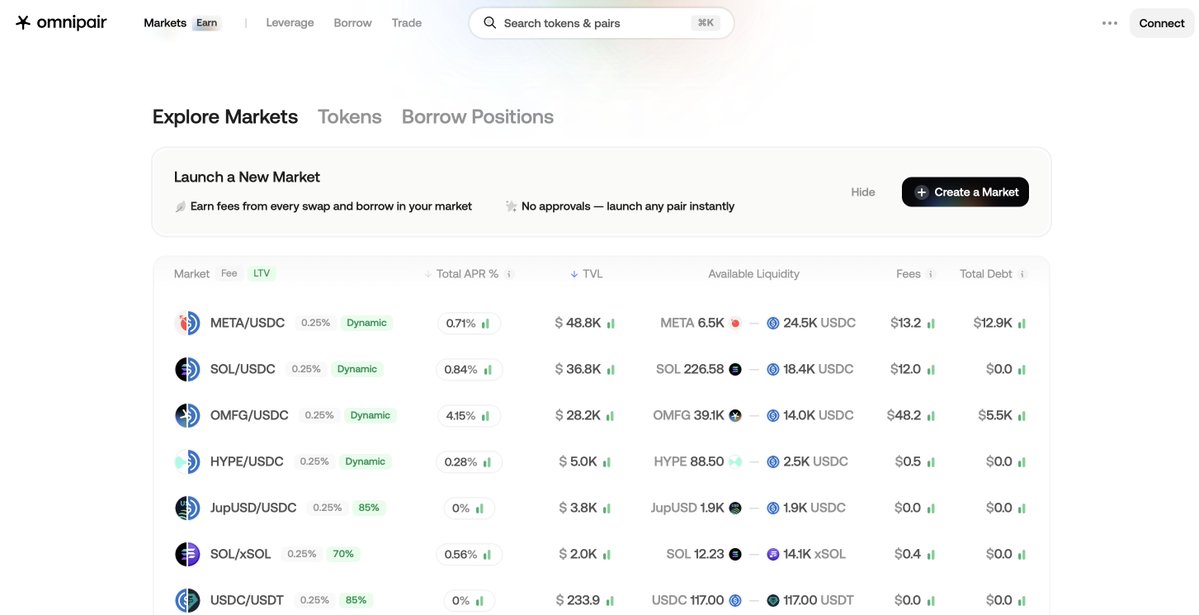Image resolution: width=1199 pixels, height=615 pixels.
Task: Click the META token icon in Available Liquidity
Action: (736, 323)
